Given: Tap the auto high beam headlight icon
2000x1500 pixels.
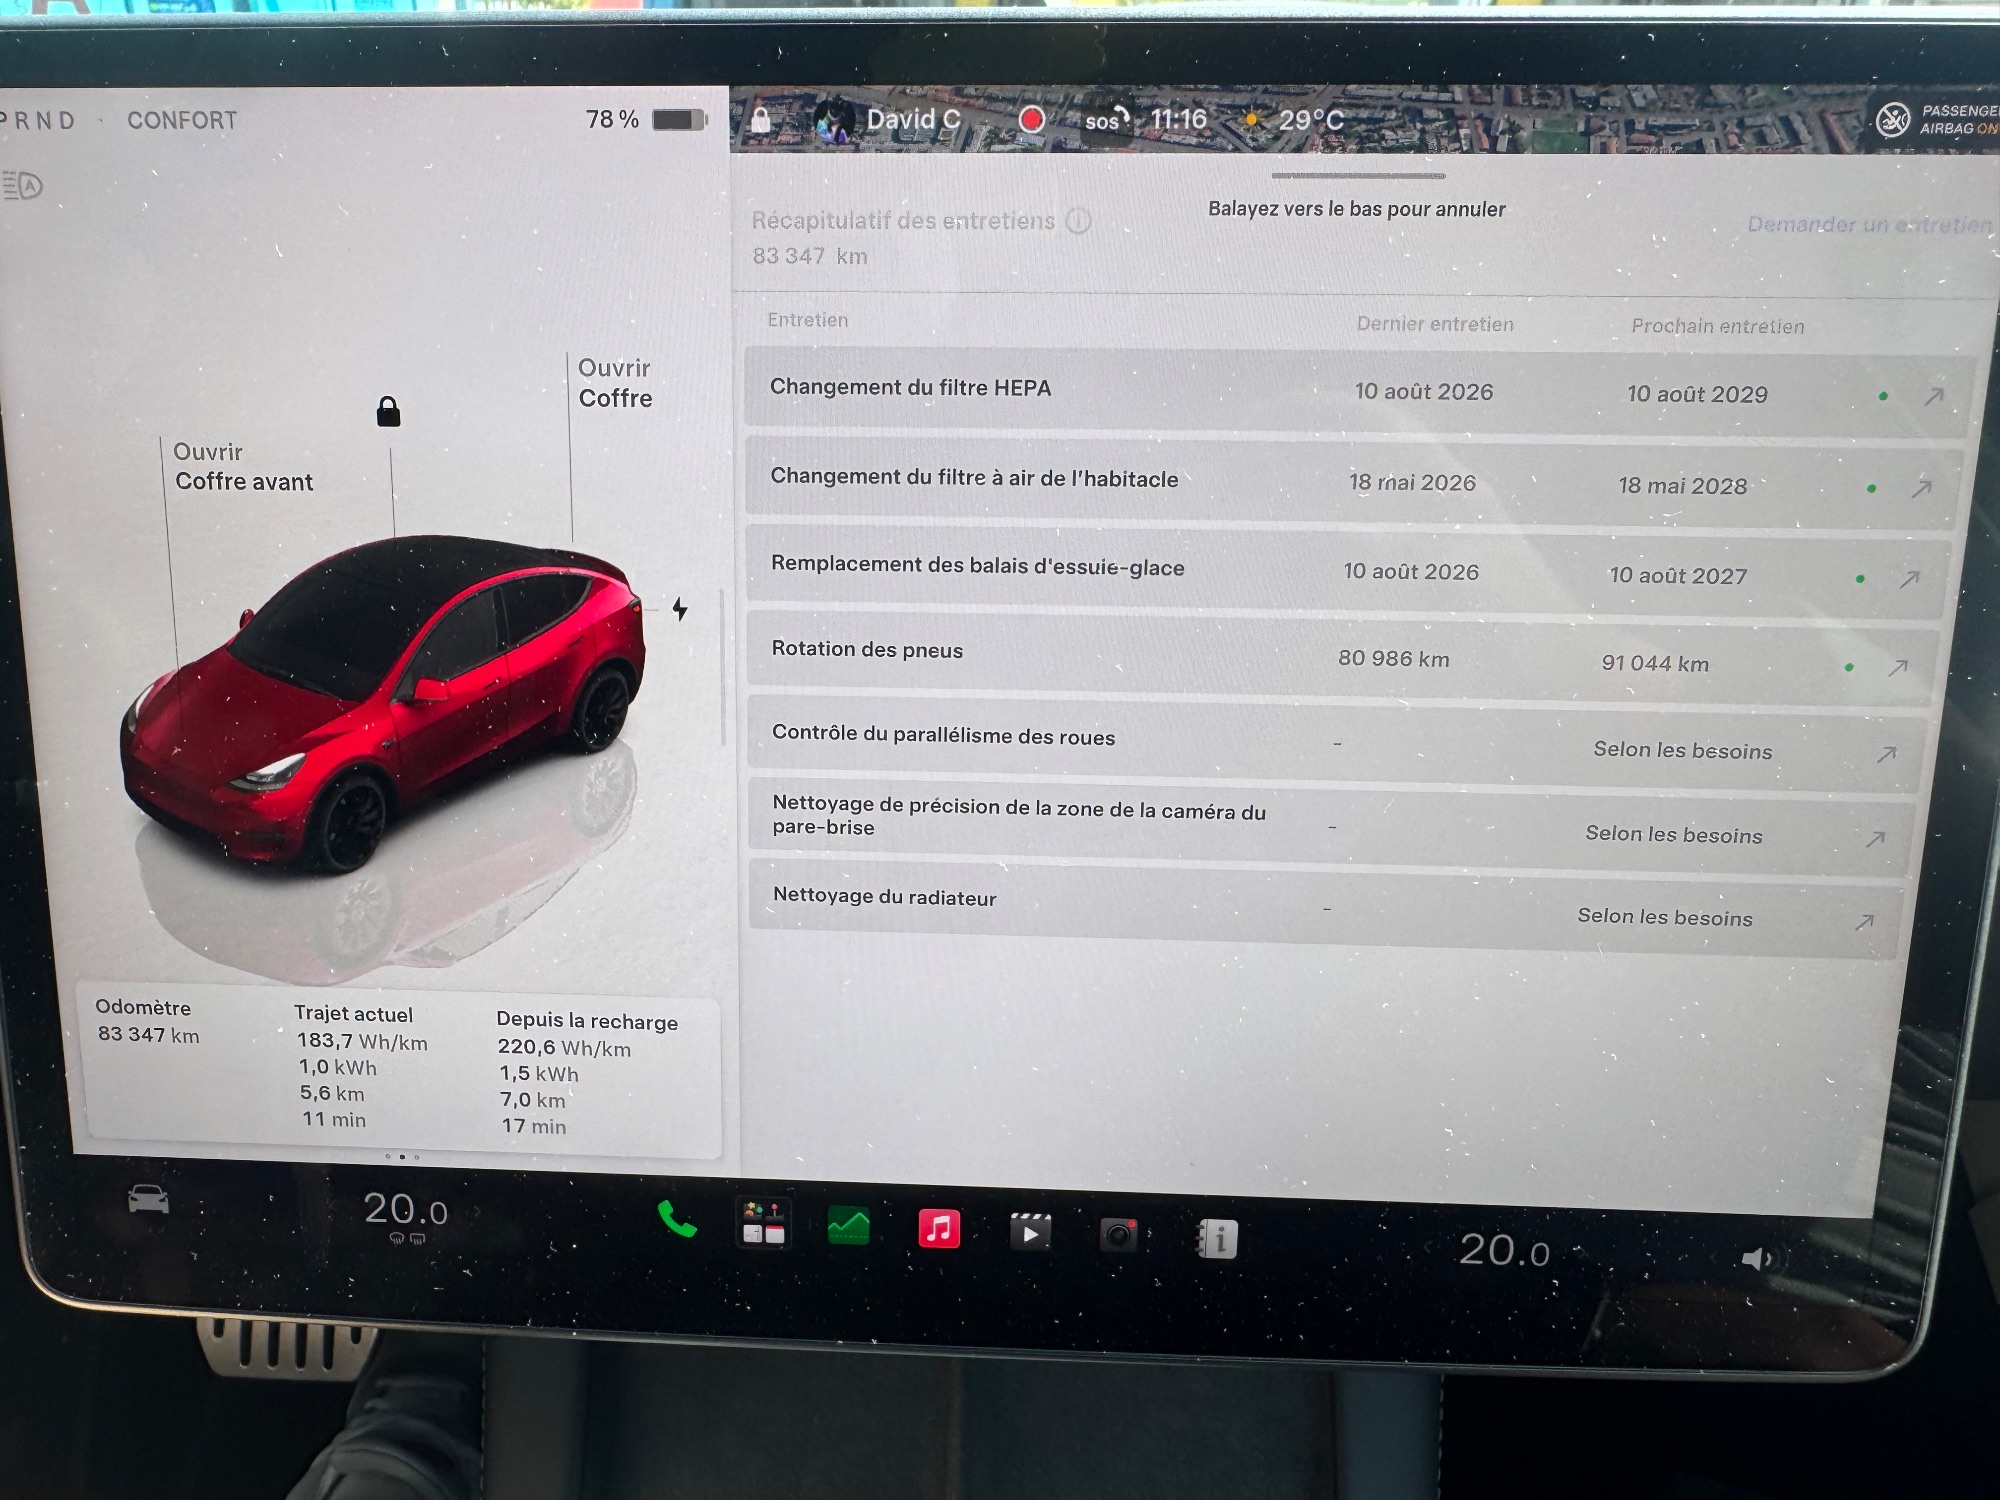Looking at the screenshot, I should (22, 185).
